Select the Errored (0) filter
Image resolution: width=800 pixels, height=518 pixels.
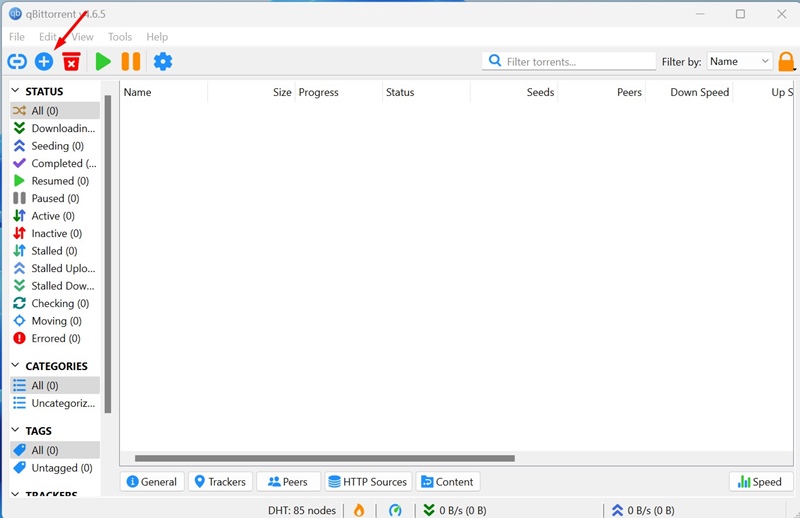[55, 338]
